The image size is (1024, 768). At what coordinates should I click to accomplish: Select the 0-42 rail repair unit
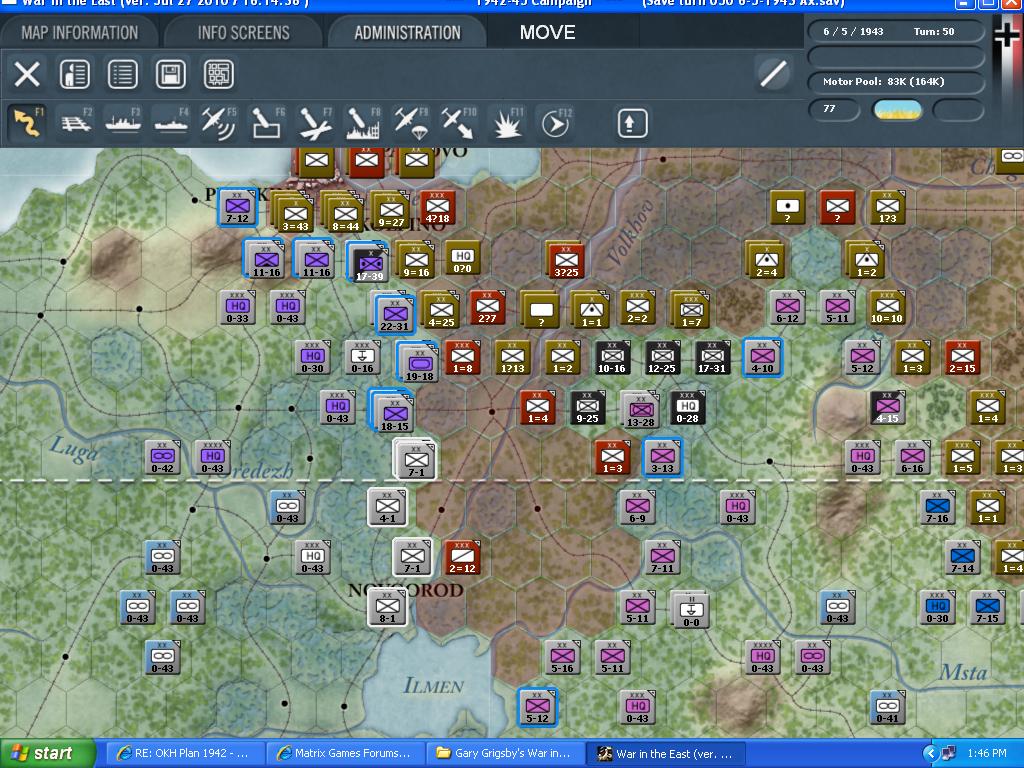pyautogui.click(x=162, y=456)
